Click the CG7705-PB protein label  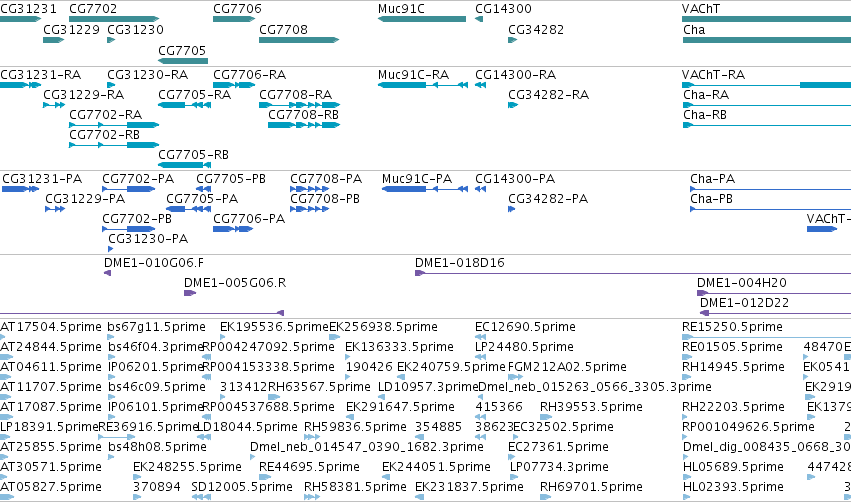click(x=231, y=179)
